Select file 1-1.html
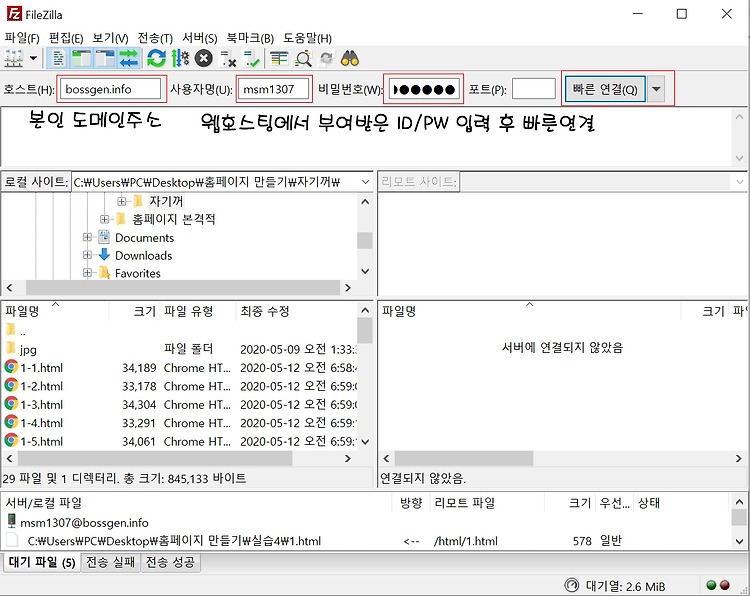The height and width of the screenshot is (596, 750). pyautogui.click(x=179, y=368)
